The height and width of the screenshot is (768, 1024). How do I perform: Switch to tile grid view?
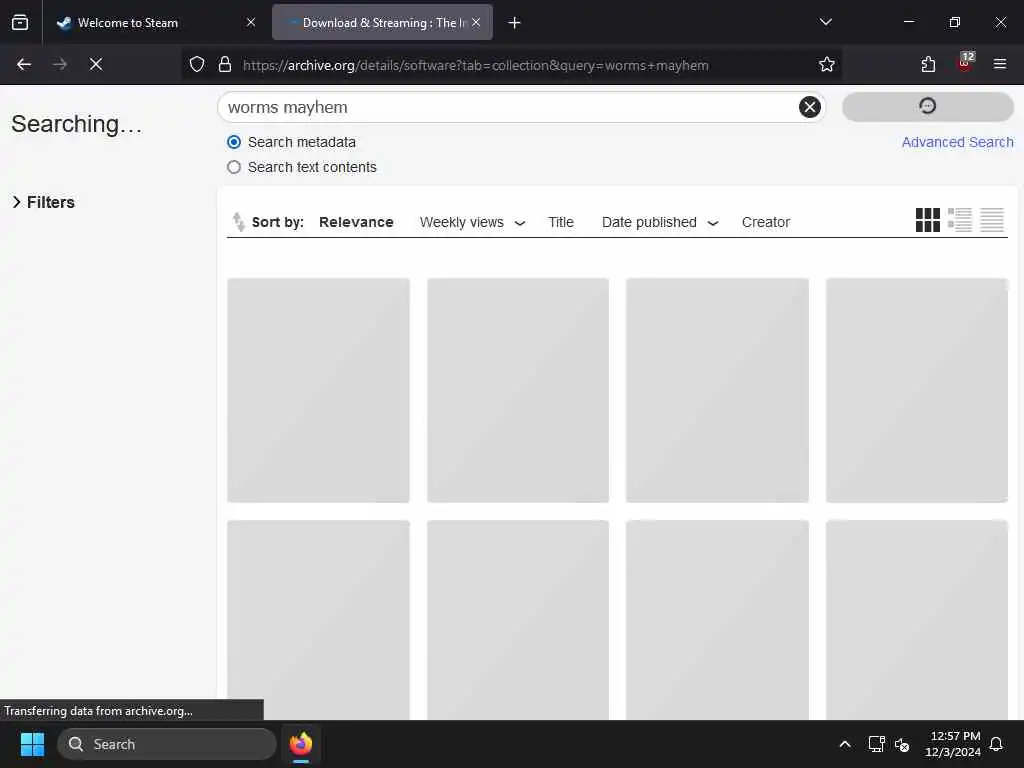pos(927,220)
